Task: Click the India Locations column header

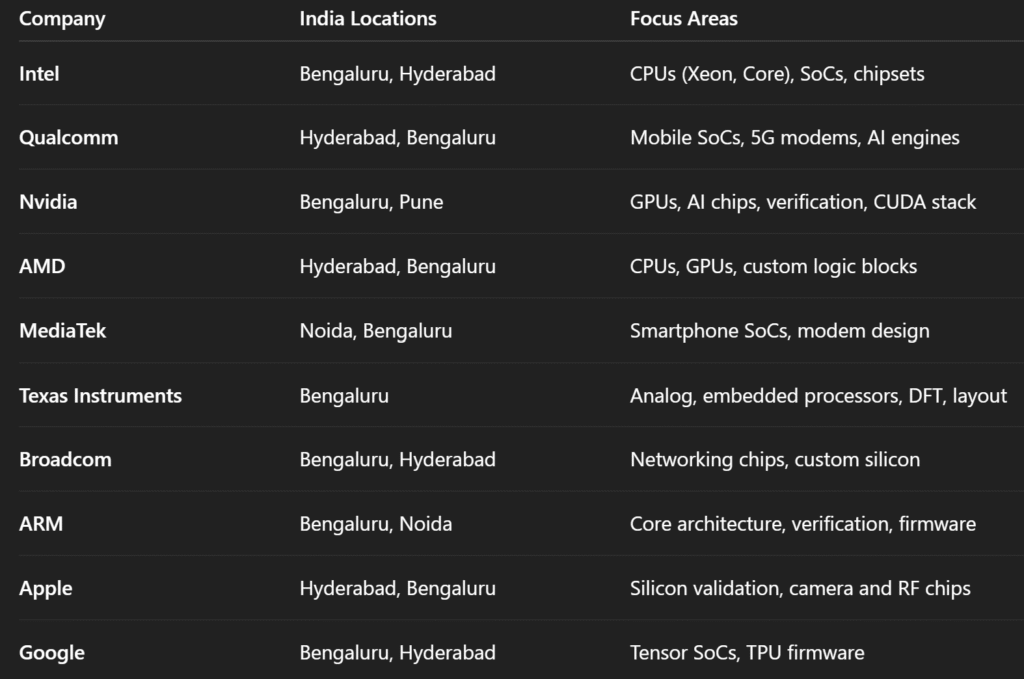Action: pos(368,19)
